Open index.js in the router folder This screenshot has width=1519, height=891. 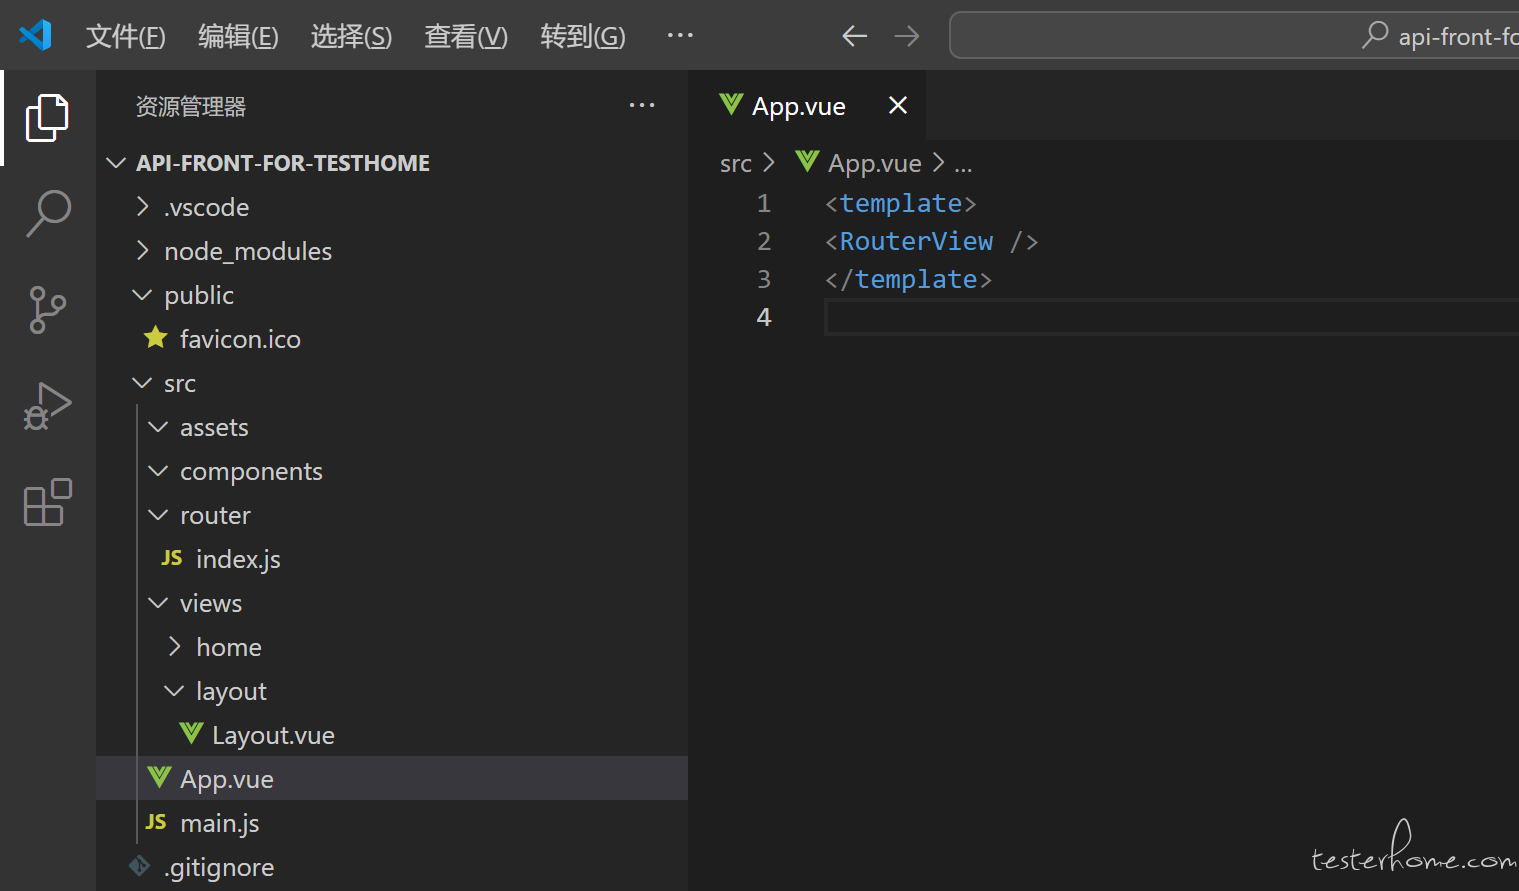(238, 559)
